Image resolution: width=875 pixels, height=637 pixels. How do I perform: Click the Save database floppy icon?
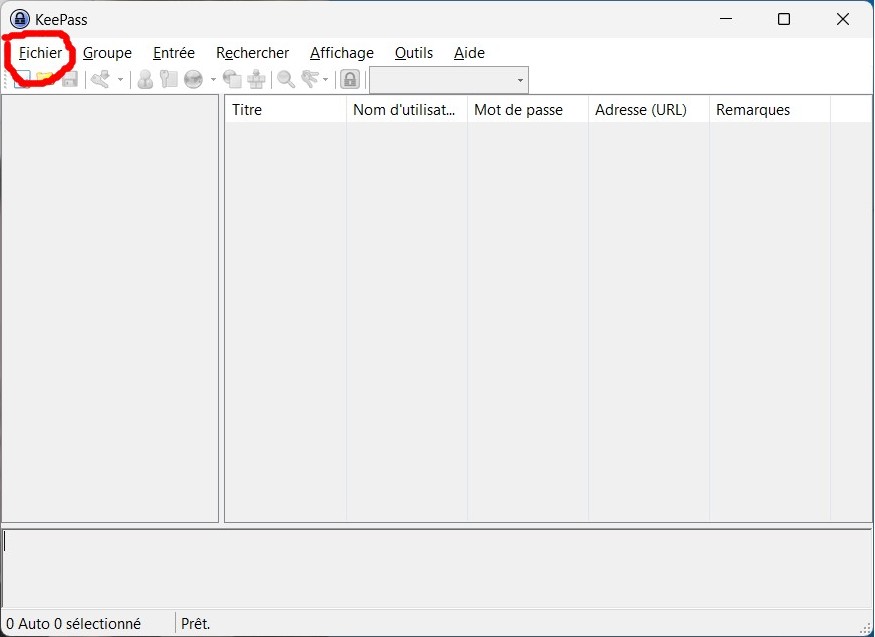pos(69,80)
